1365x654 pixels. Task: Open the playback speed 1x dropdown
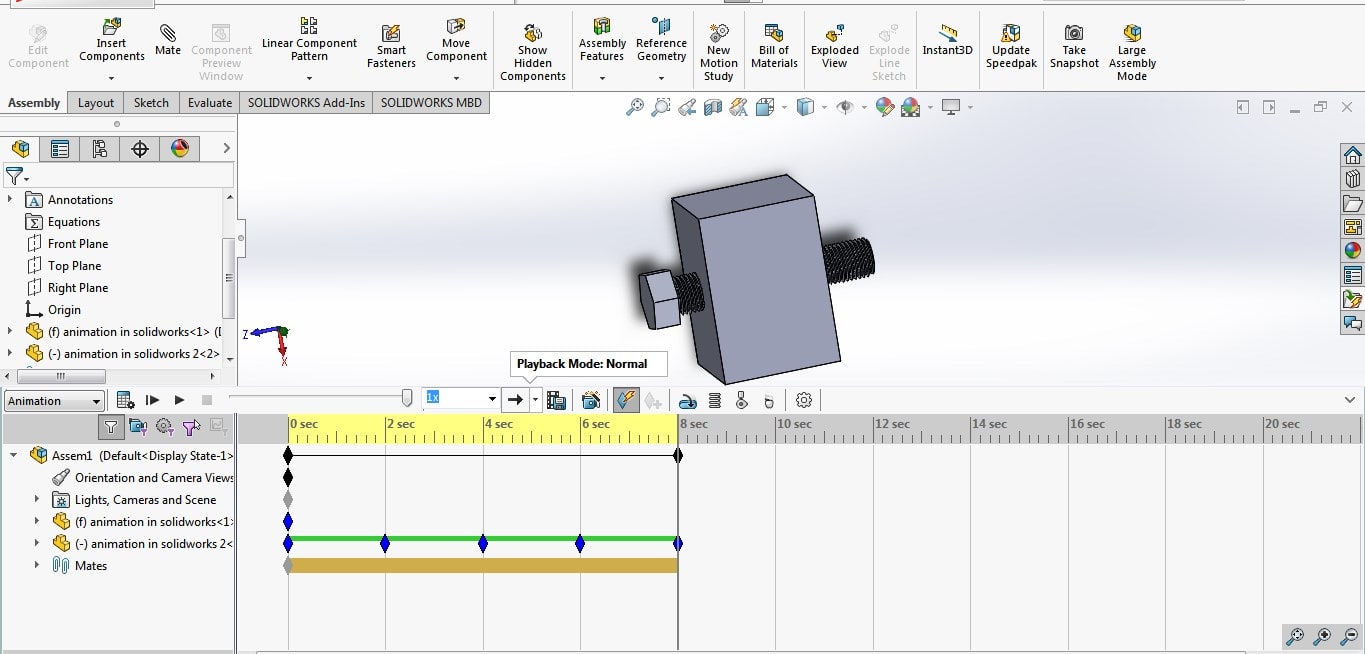pyautogui.click(x=492, y=399)
